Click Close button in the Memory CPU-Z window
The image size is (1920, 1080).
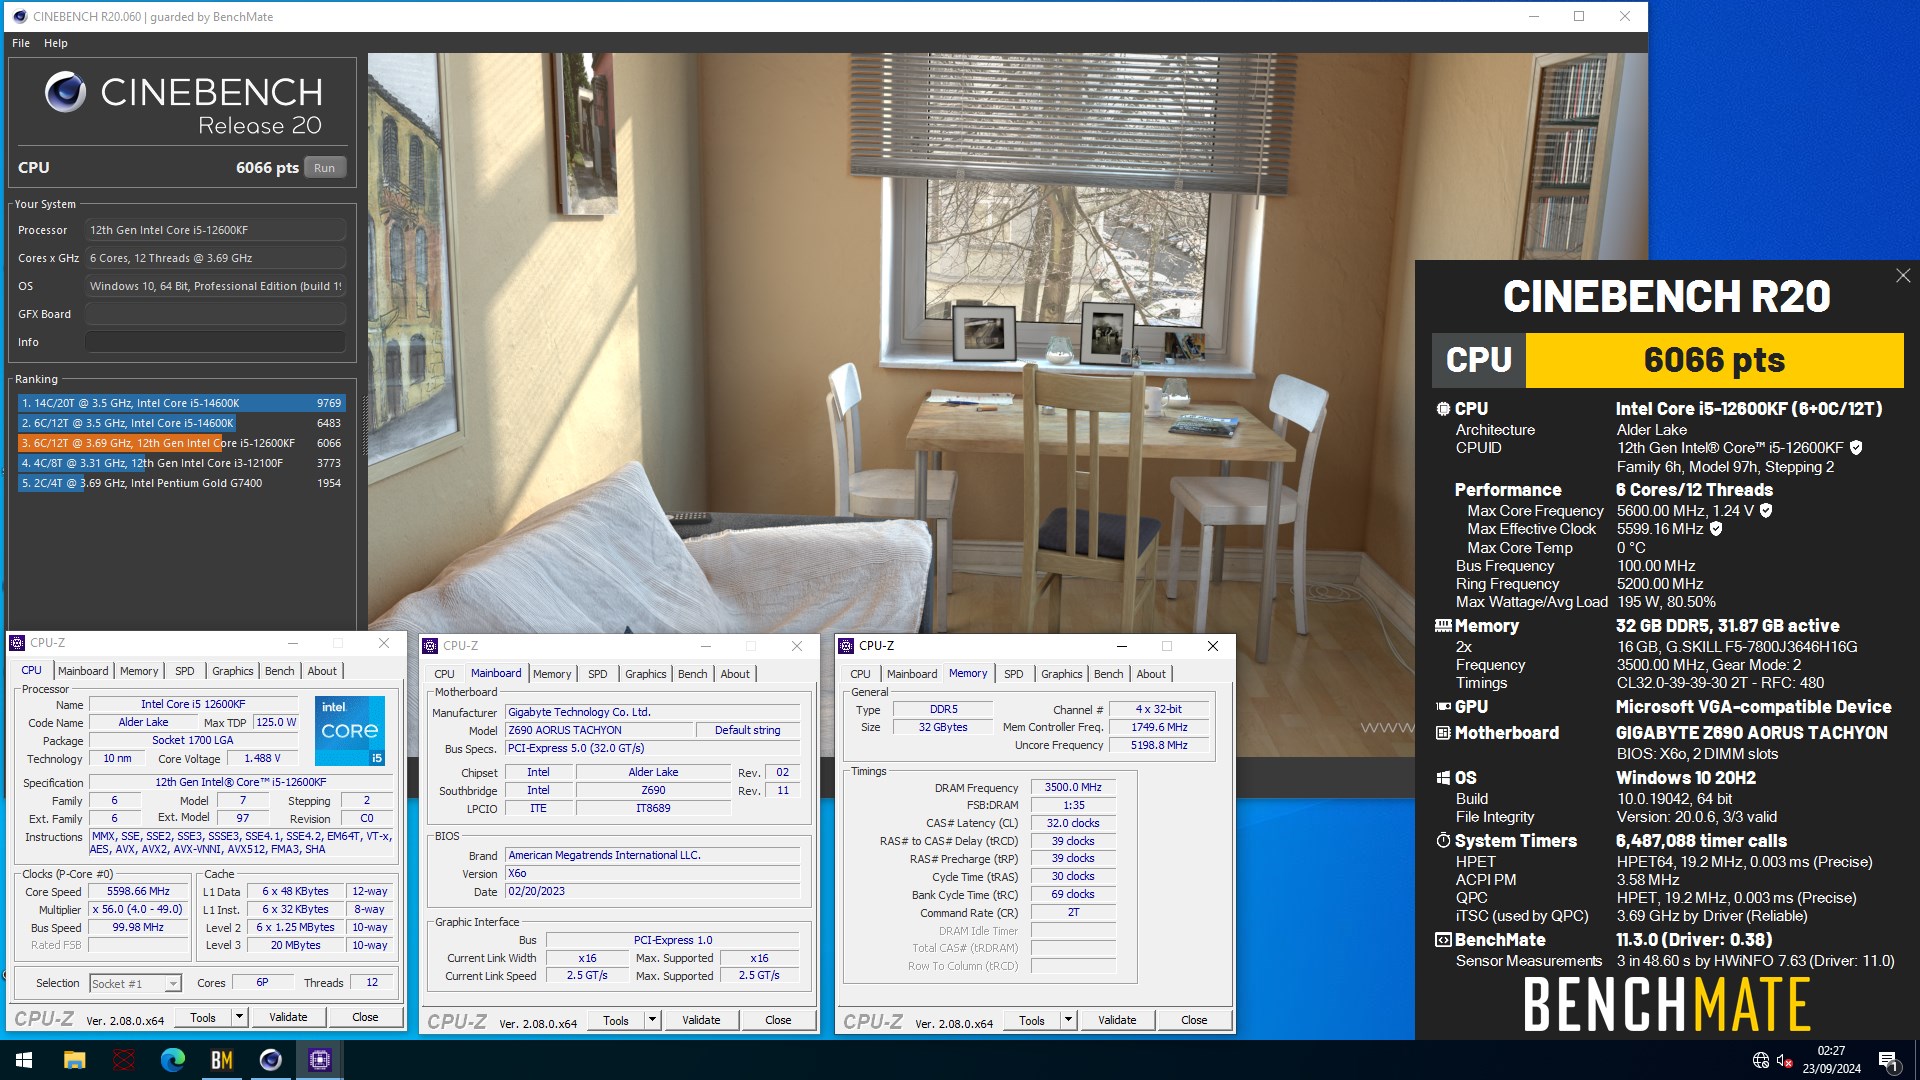coord(1194,1021)
